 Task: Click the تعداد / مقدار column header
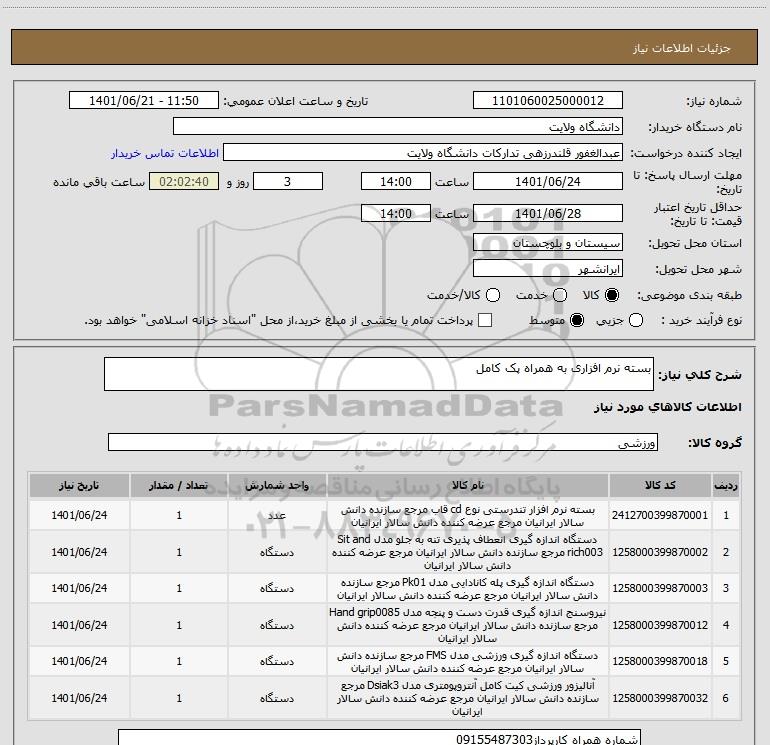point(179,486)
